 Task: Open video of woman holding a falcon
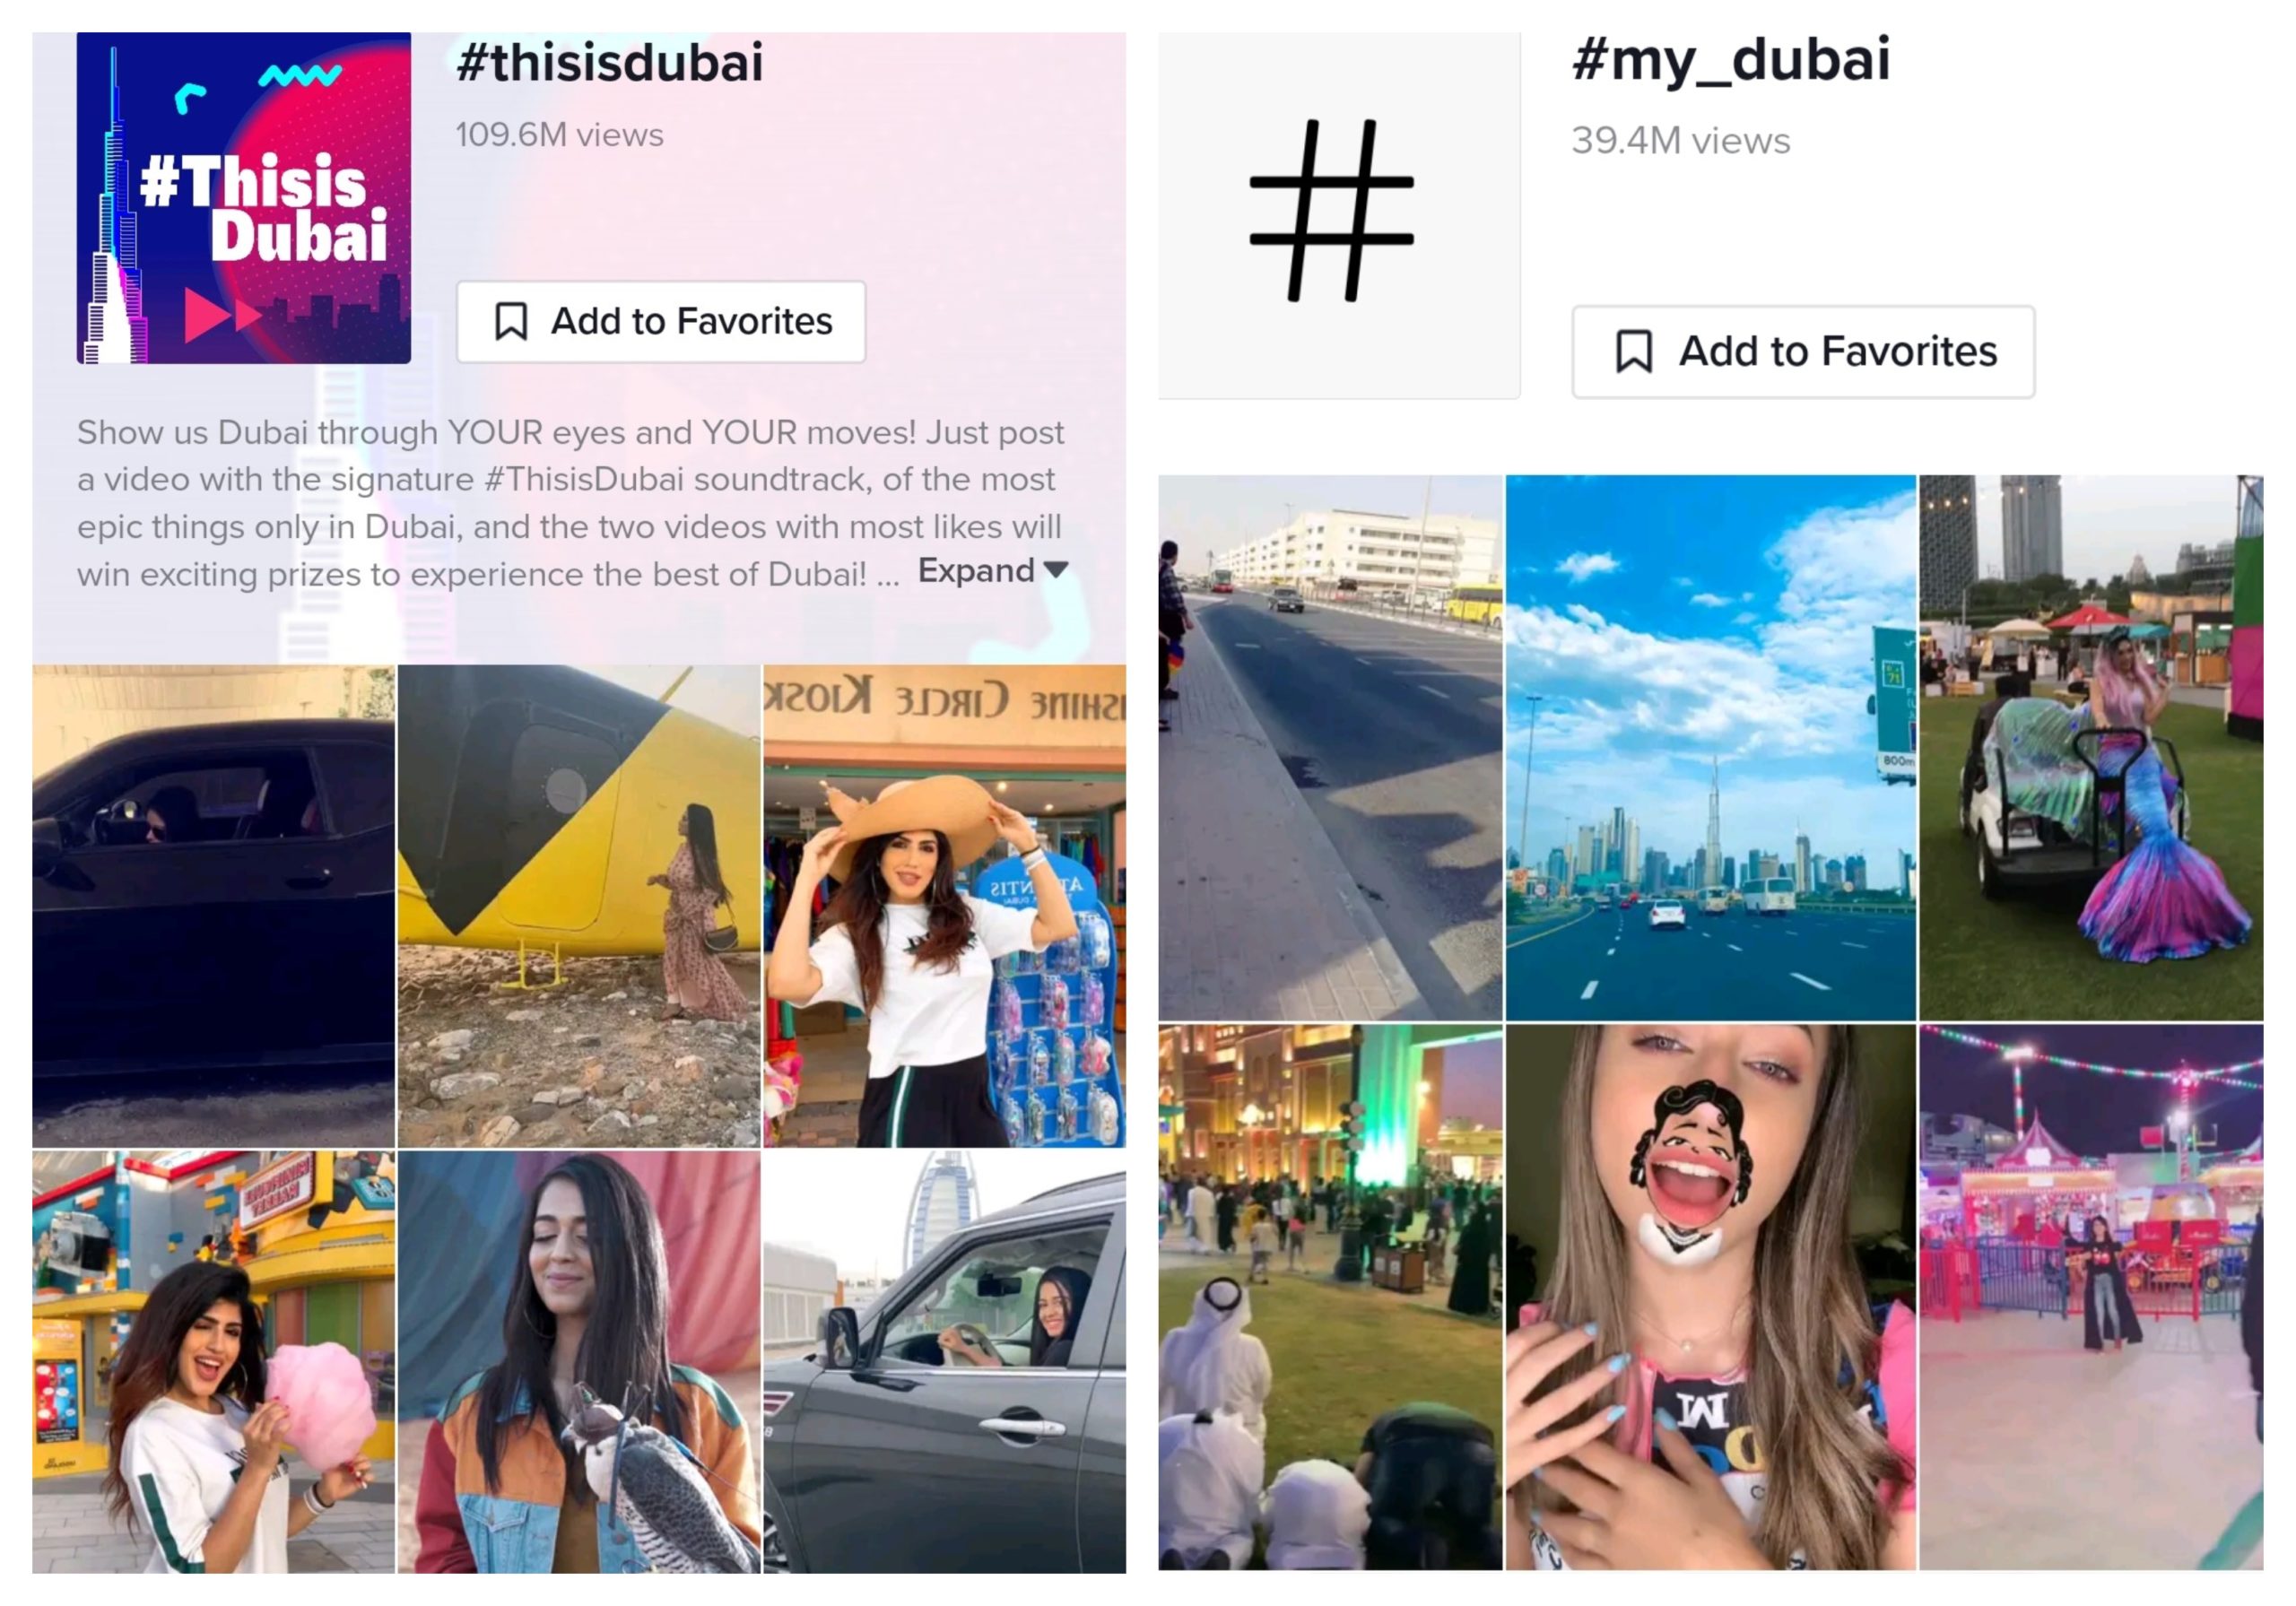[579, 1362]
